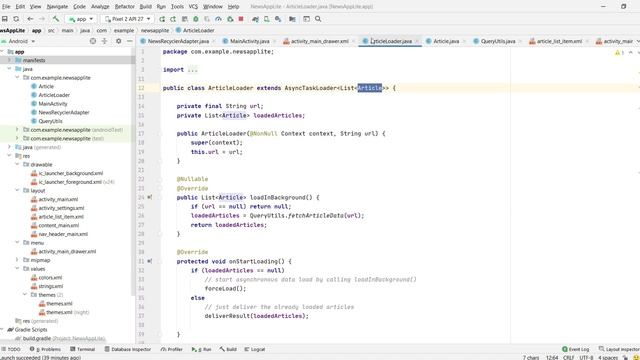Open the Android project view dropdown
The height and width of the screenshot is (360, 640).
[18, 41]
